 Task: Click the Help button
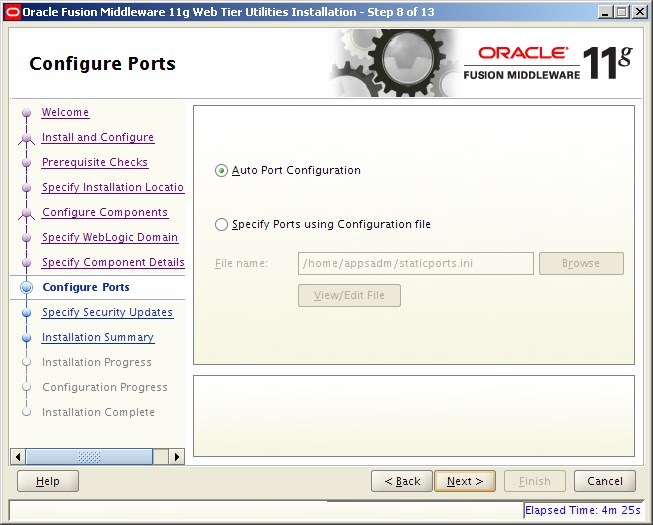point(48,481)
